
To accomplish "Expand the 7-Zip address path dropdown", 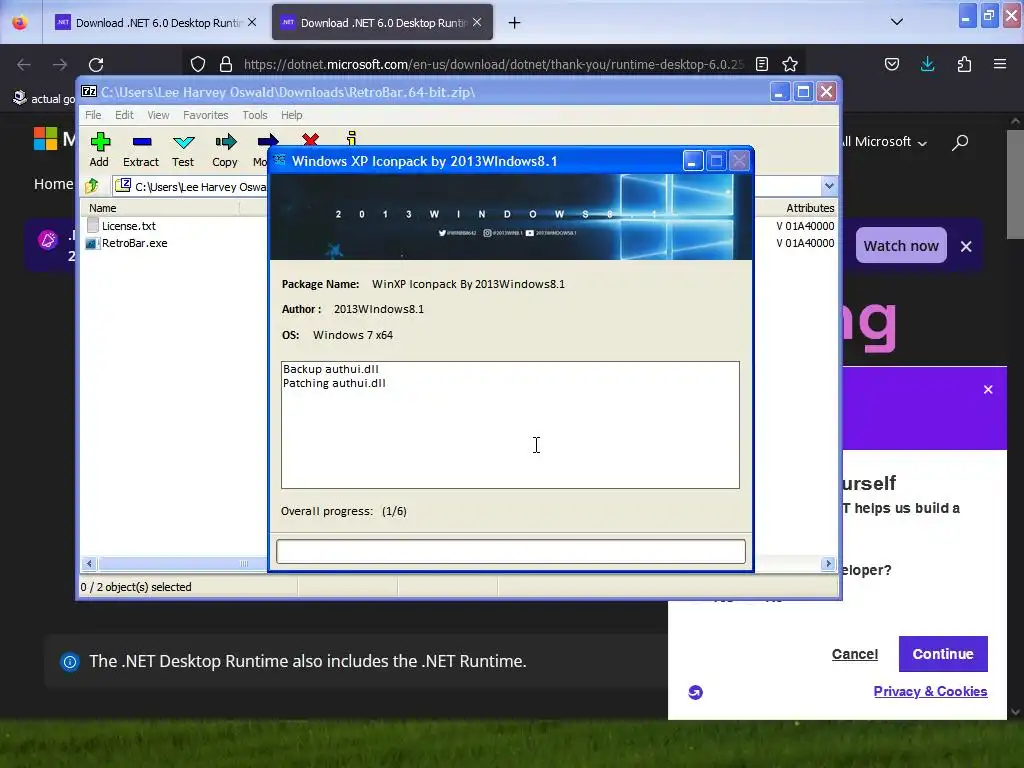I will (x=829, y=186).
